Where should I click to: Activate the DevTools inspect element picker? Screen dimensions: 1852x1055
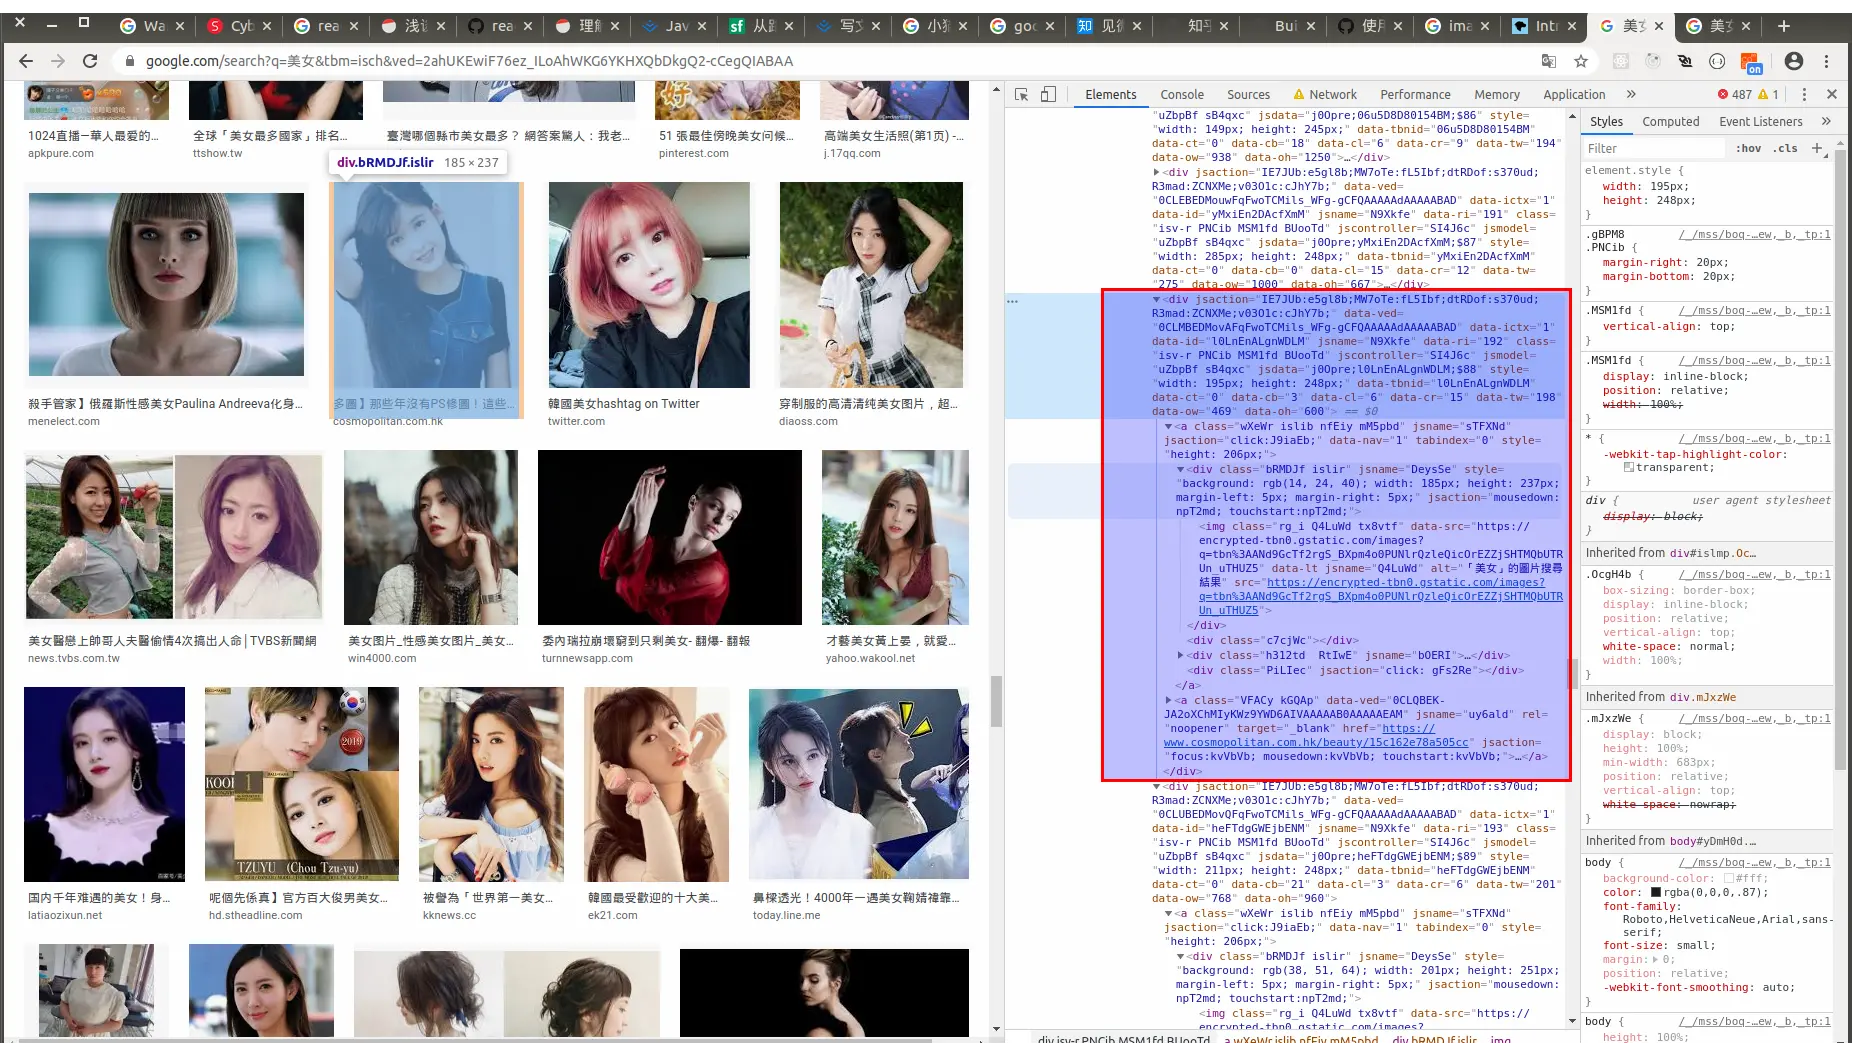1021,94
